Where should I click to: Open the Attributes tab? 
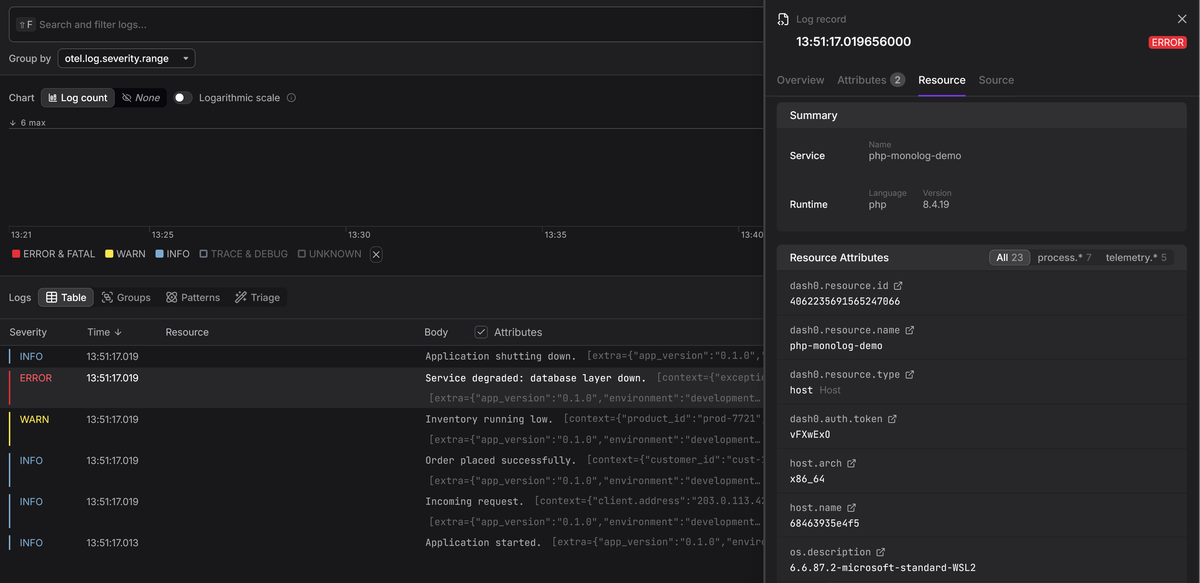point(871,80)
